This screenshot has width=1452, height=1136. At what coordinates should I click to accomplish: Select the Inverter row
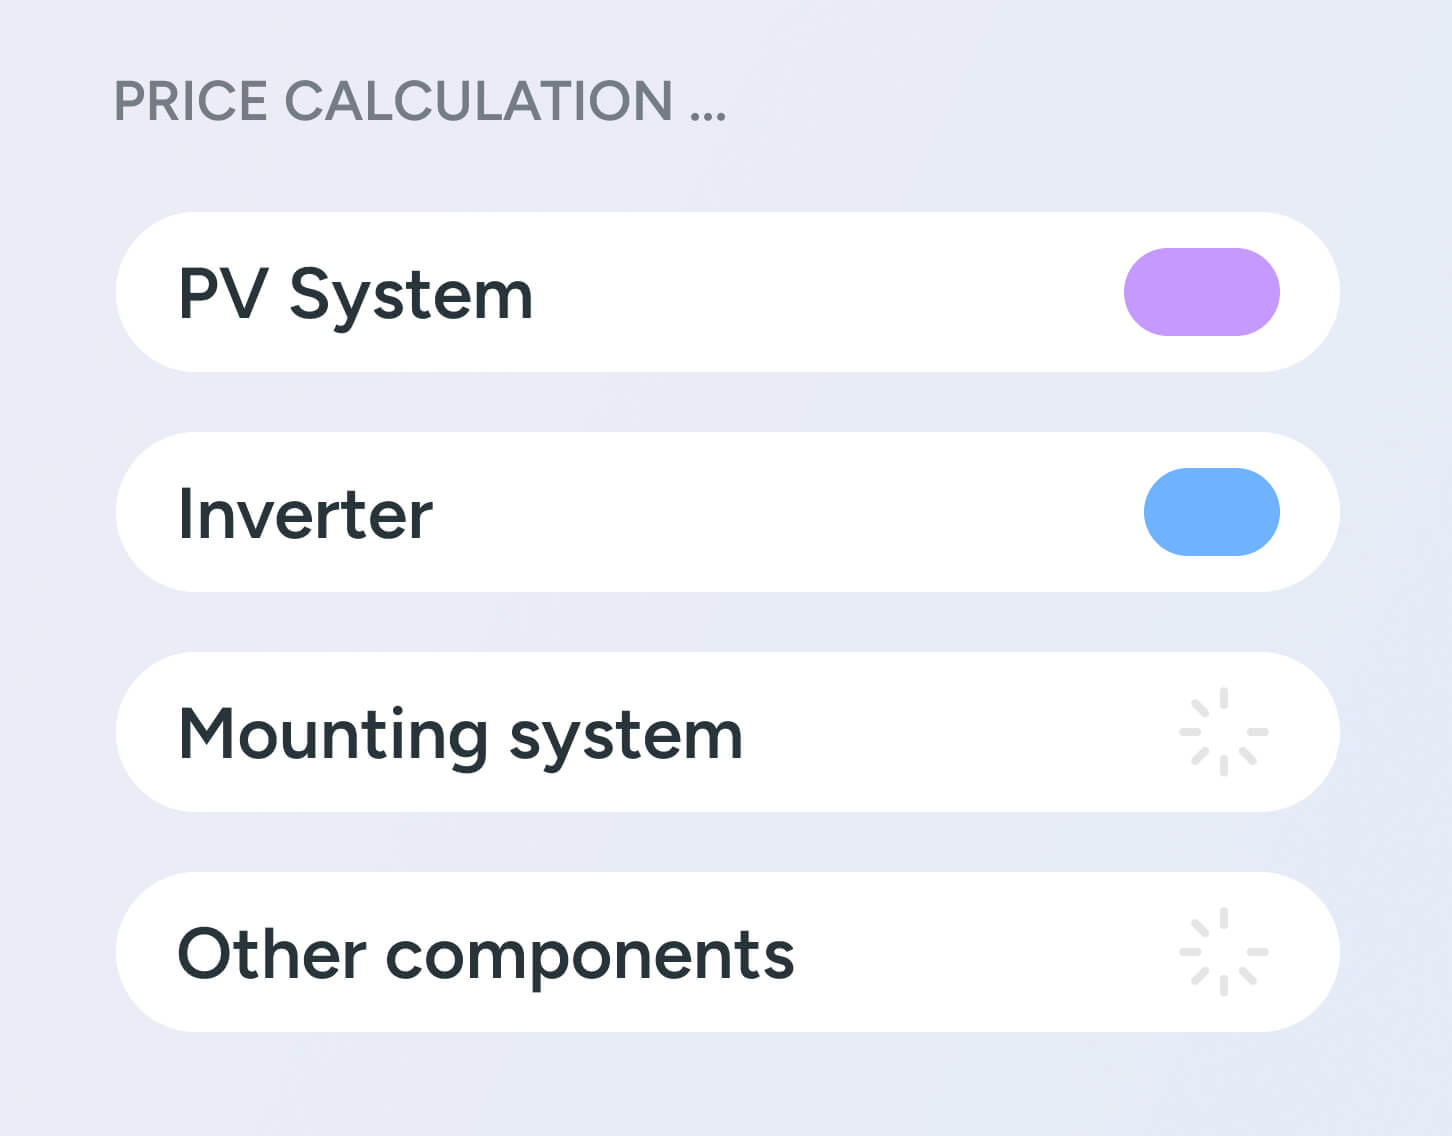pos(727,512)
